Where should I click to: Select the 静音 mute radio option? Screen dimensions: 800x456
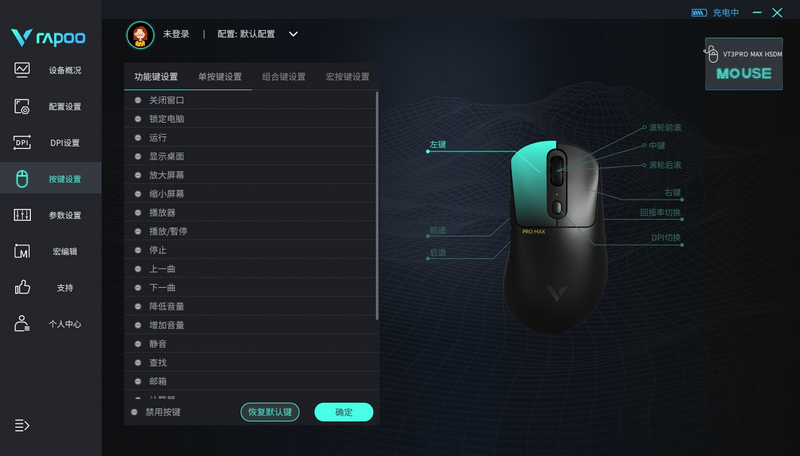[138, 344]
